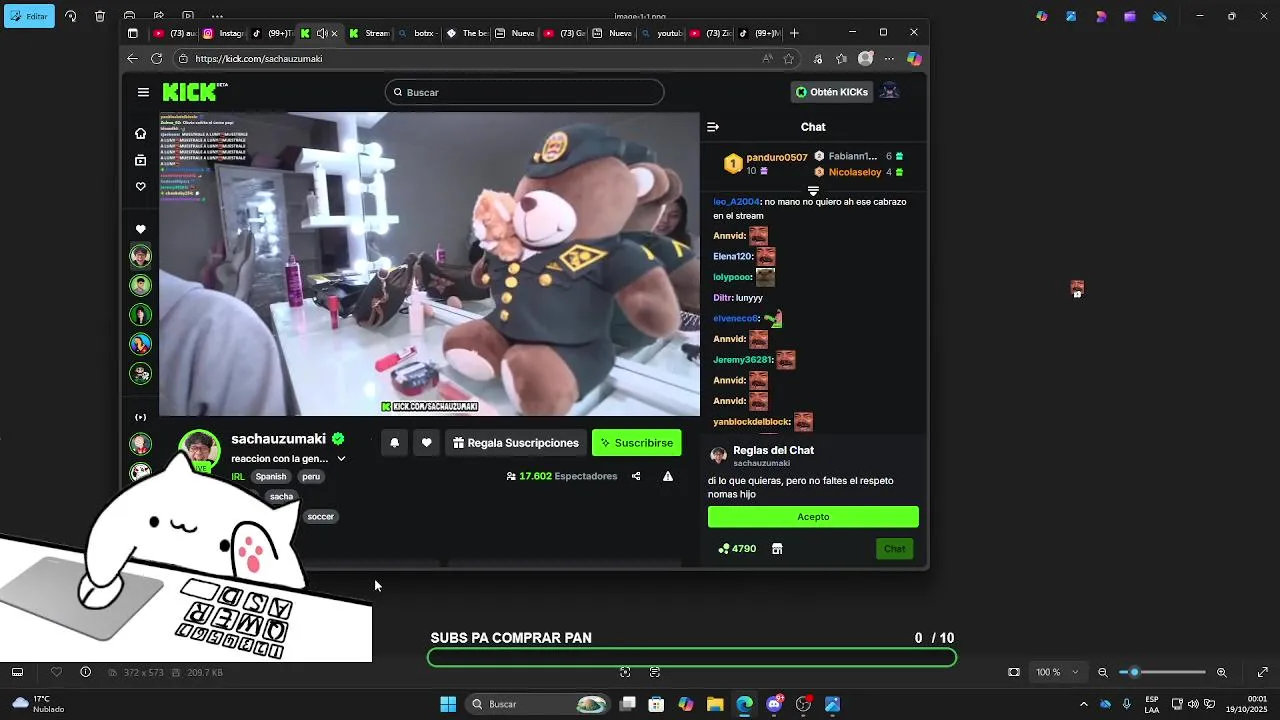Click the pictured Spanish tag
This screenshot has height=720, width=1280.
270,477
